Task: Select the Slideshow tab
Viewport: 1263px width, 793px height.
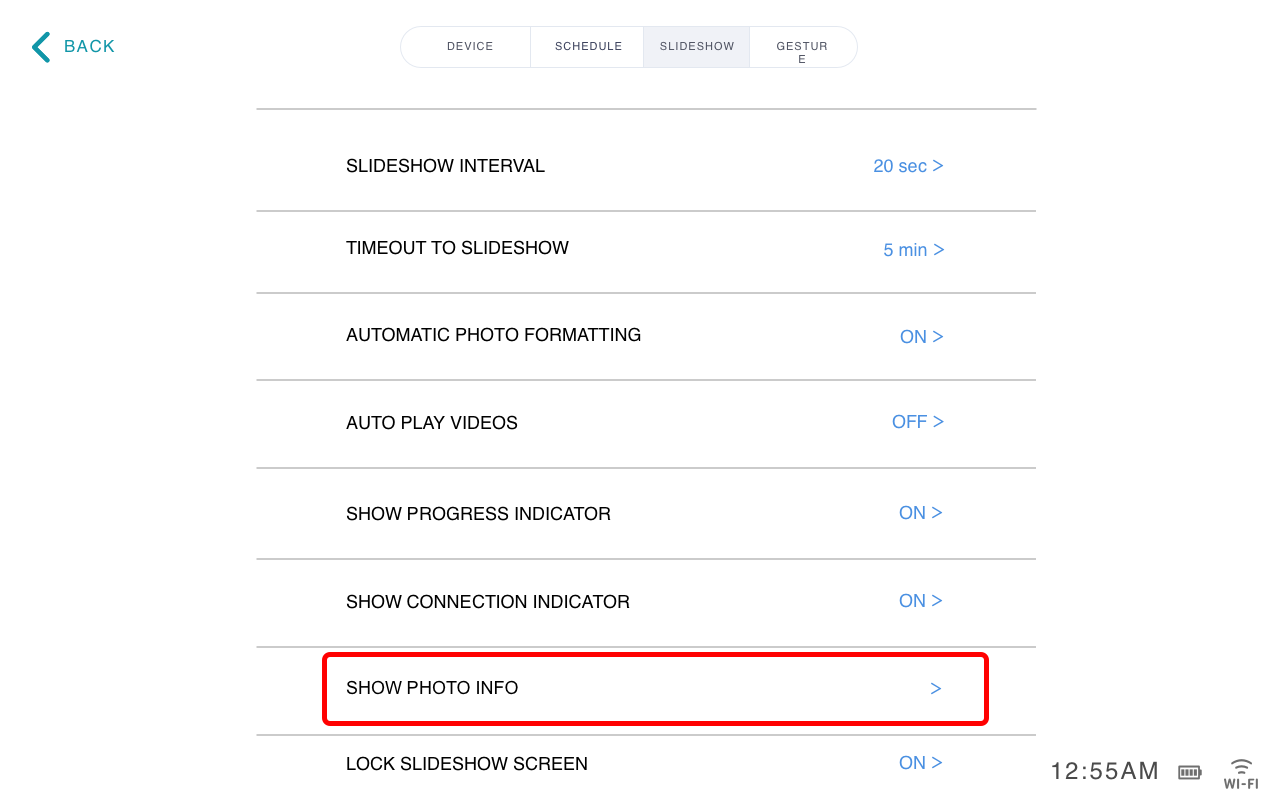Action: click(x=697, y=47)
